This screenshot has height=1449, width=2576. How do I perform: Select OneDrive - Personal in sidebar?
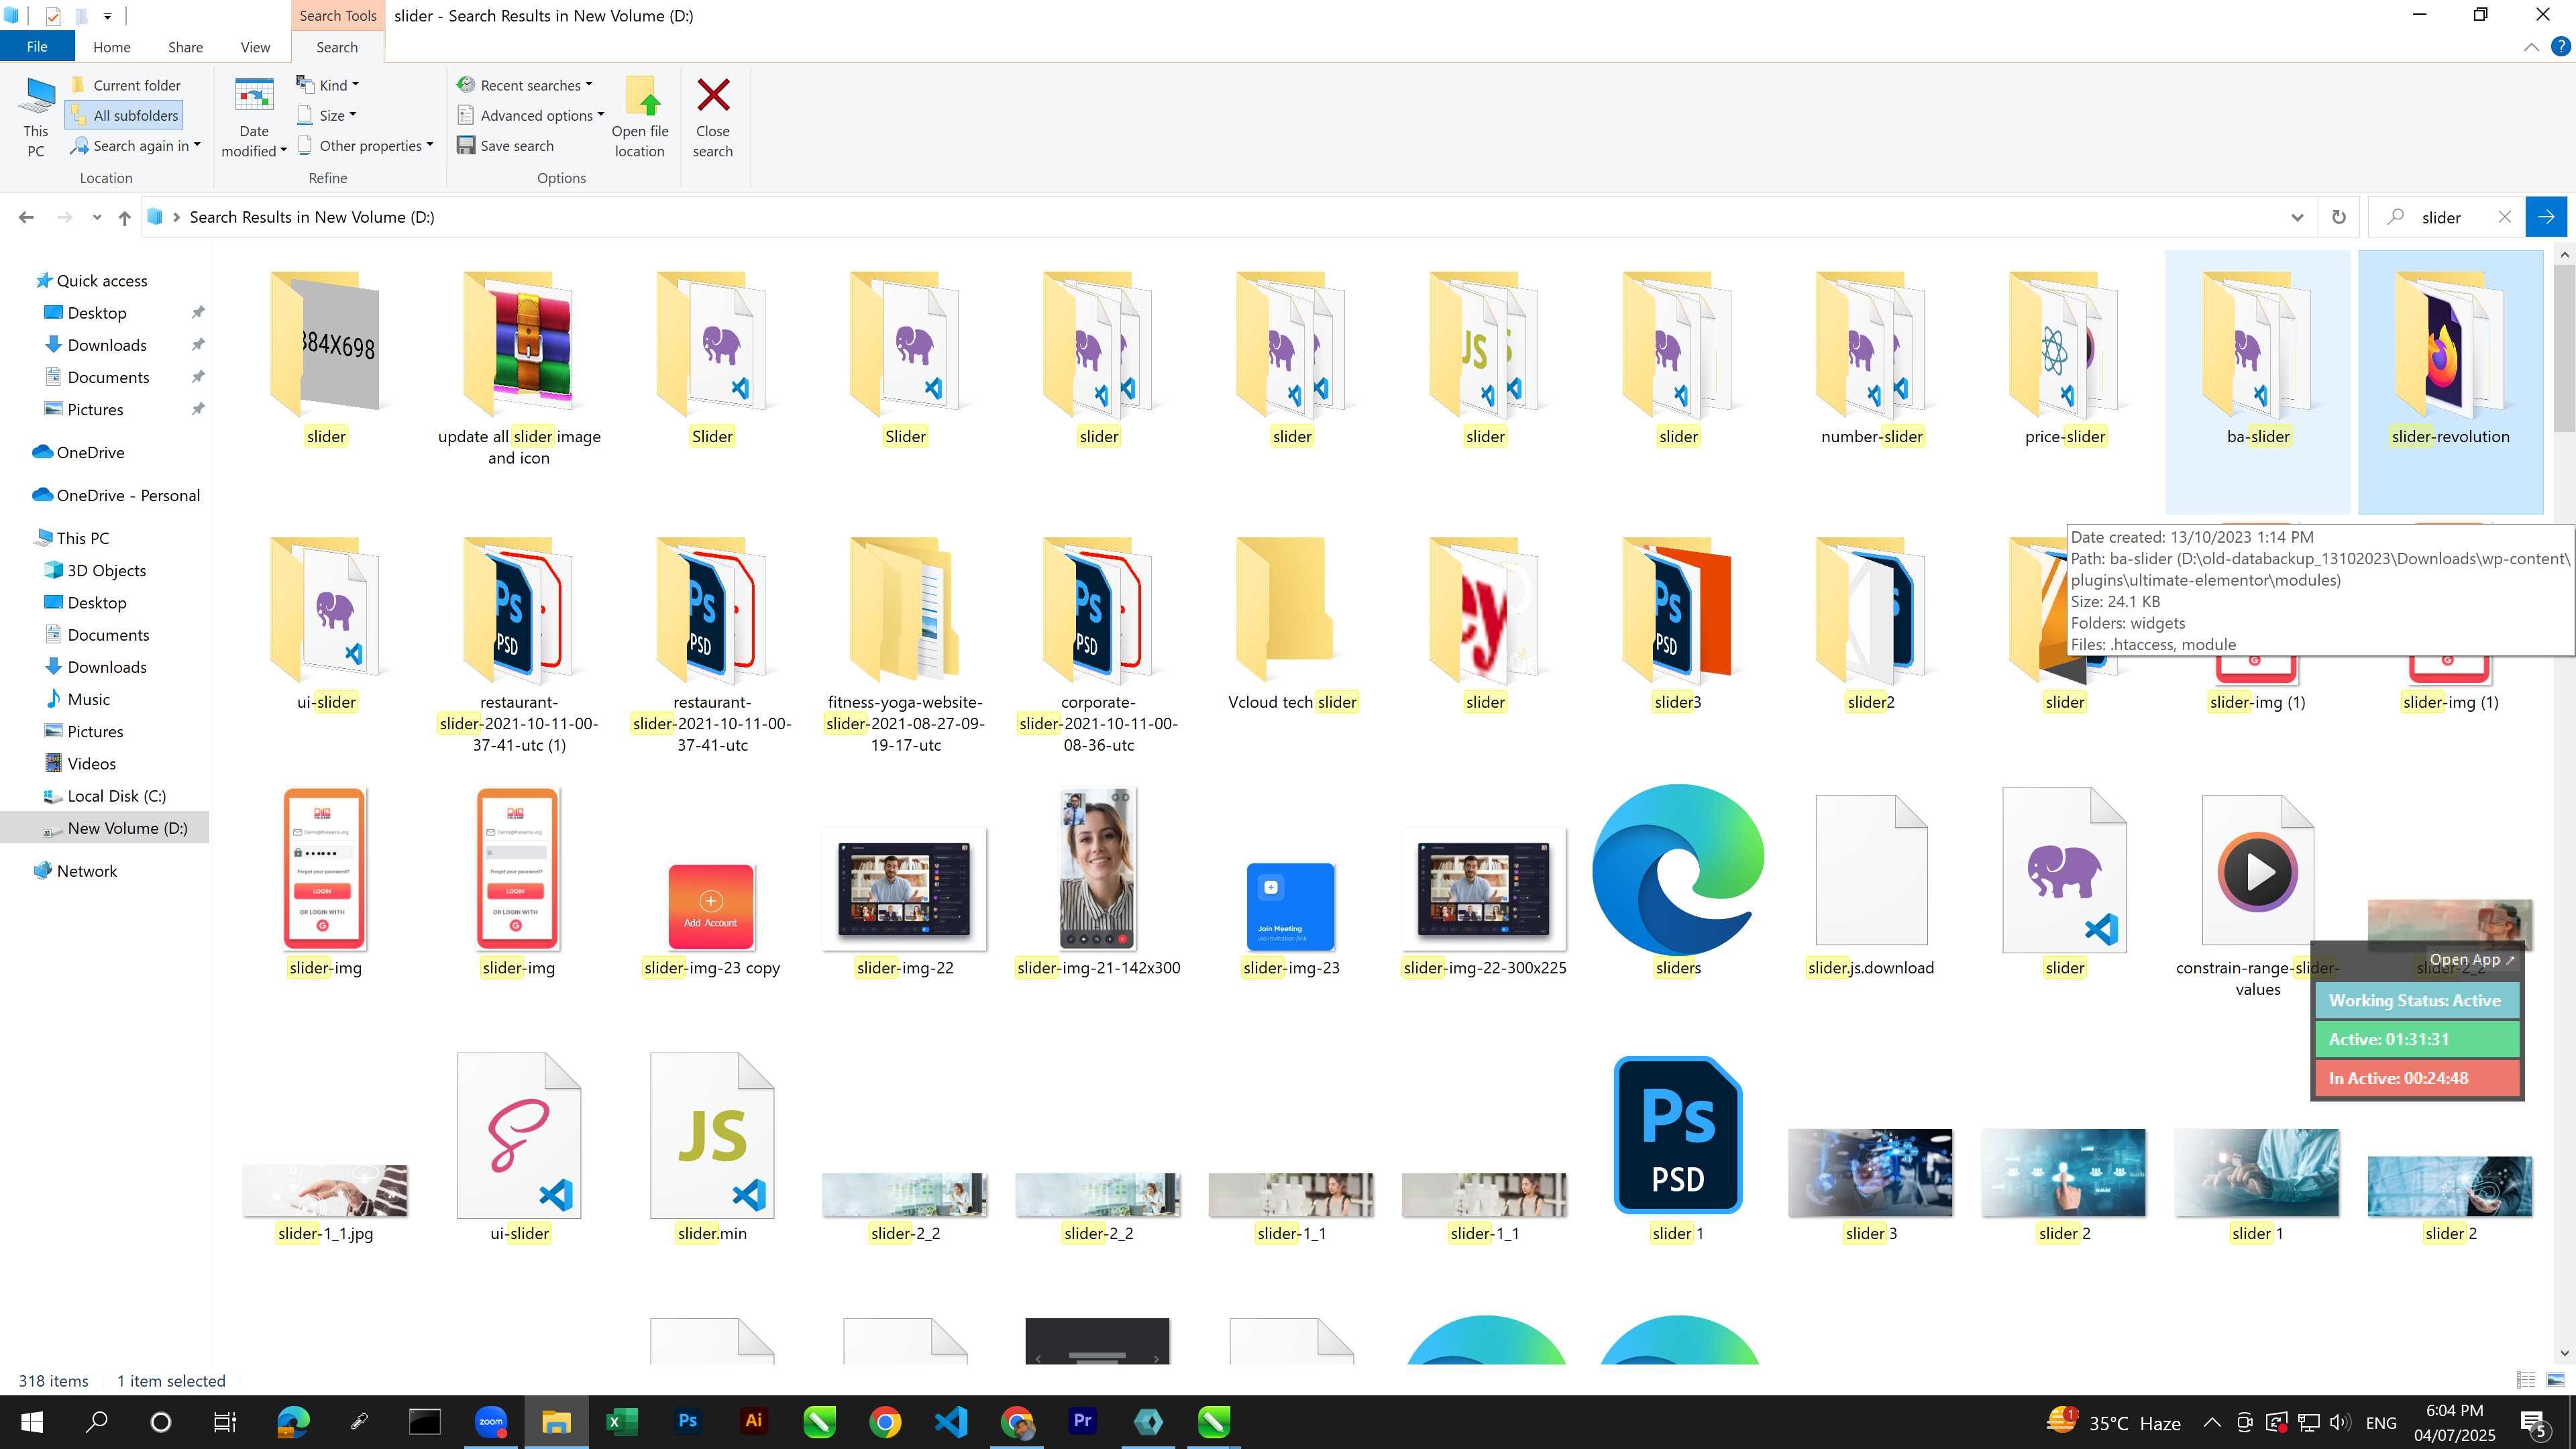(127, 495)
